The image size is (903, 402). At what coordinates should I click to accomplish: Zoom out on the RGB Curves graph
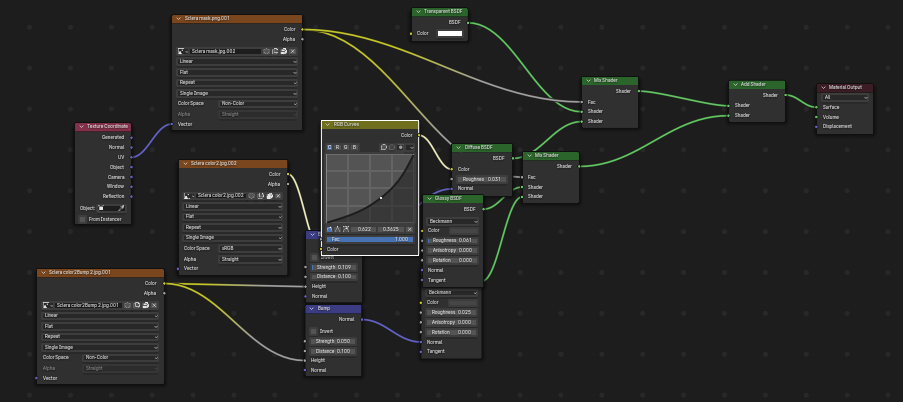[392, 147]
